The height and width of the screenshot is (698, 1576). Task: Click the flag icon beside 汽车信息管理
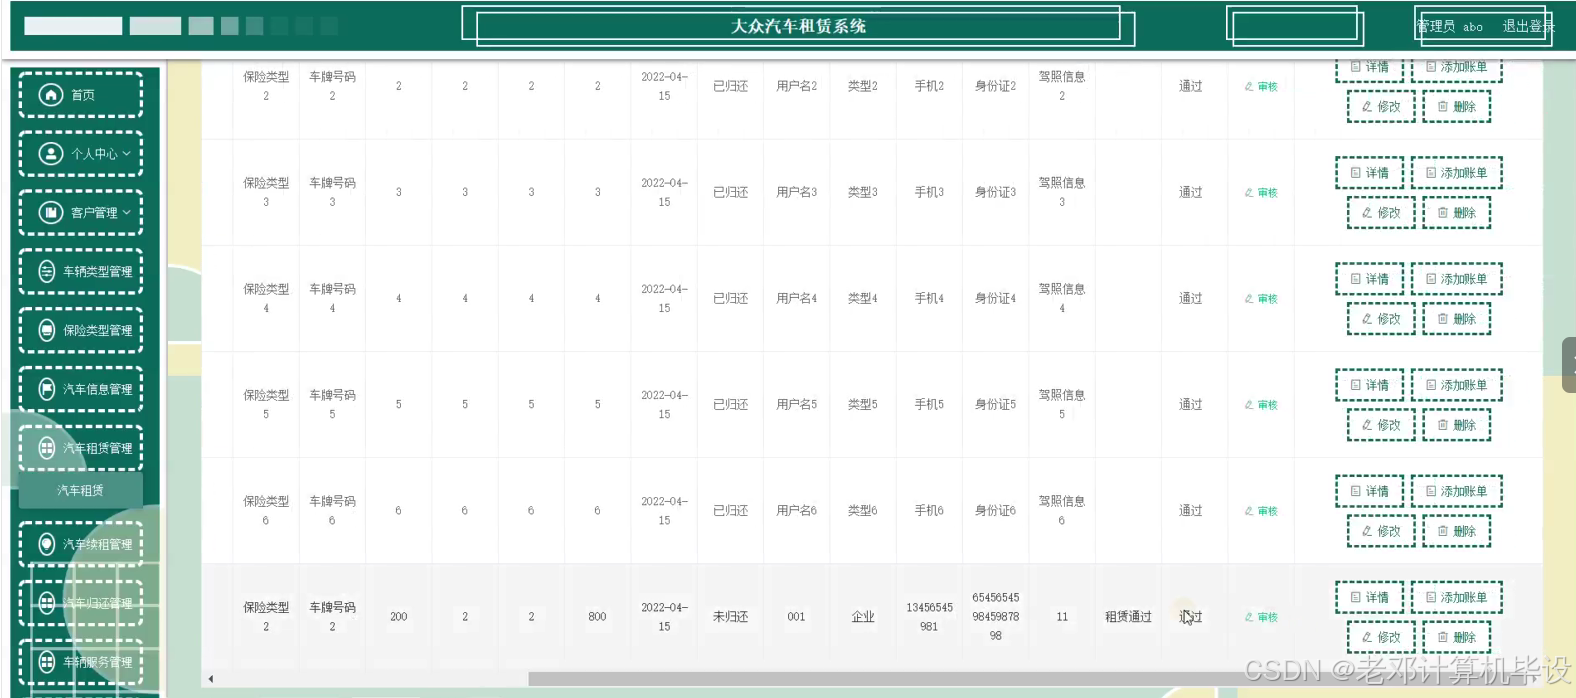point(46,390)
